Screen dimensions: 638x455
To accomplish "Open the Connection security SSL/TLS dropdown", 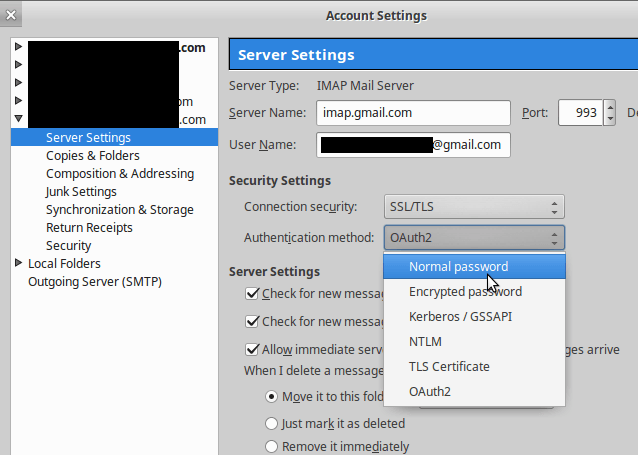I will pyautogui.click(x=473, y=207).
